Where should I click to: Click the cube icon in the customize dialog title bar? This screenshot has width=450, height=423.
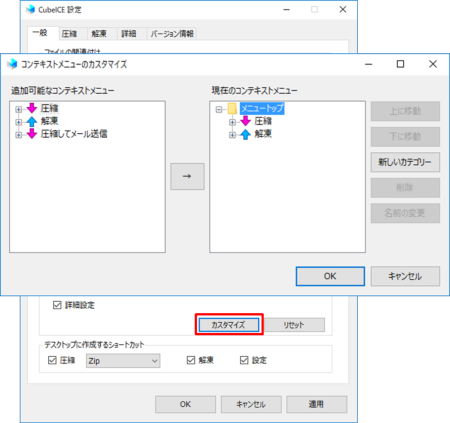[12, 64]
